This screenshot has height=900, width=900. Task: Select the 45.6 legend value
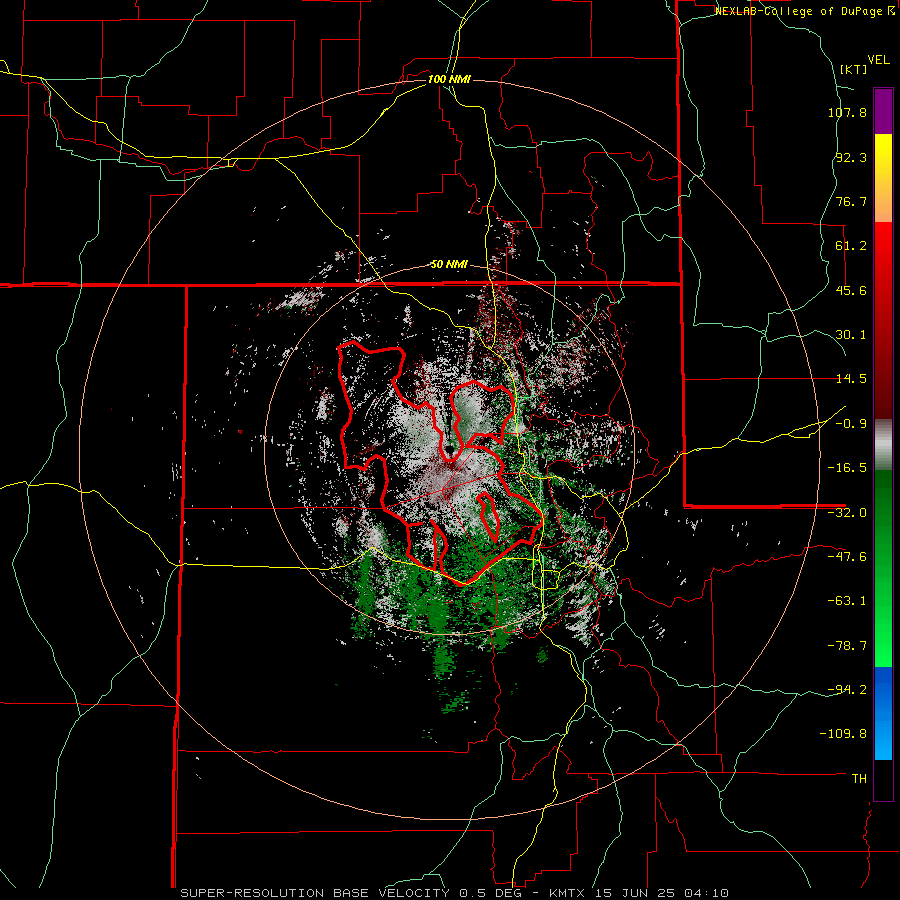point(851,290)
